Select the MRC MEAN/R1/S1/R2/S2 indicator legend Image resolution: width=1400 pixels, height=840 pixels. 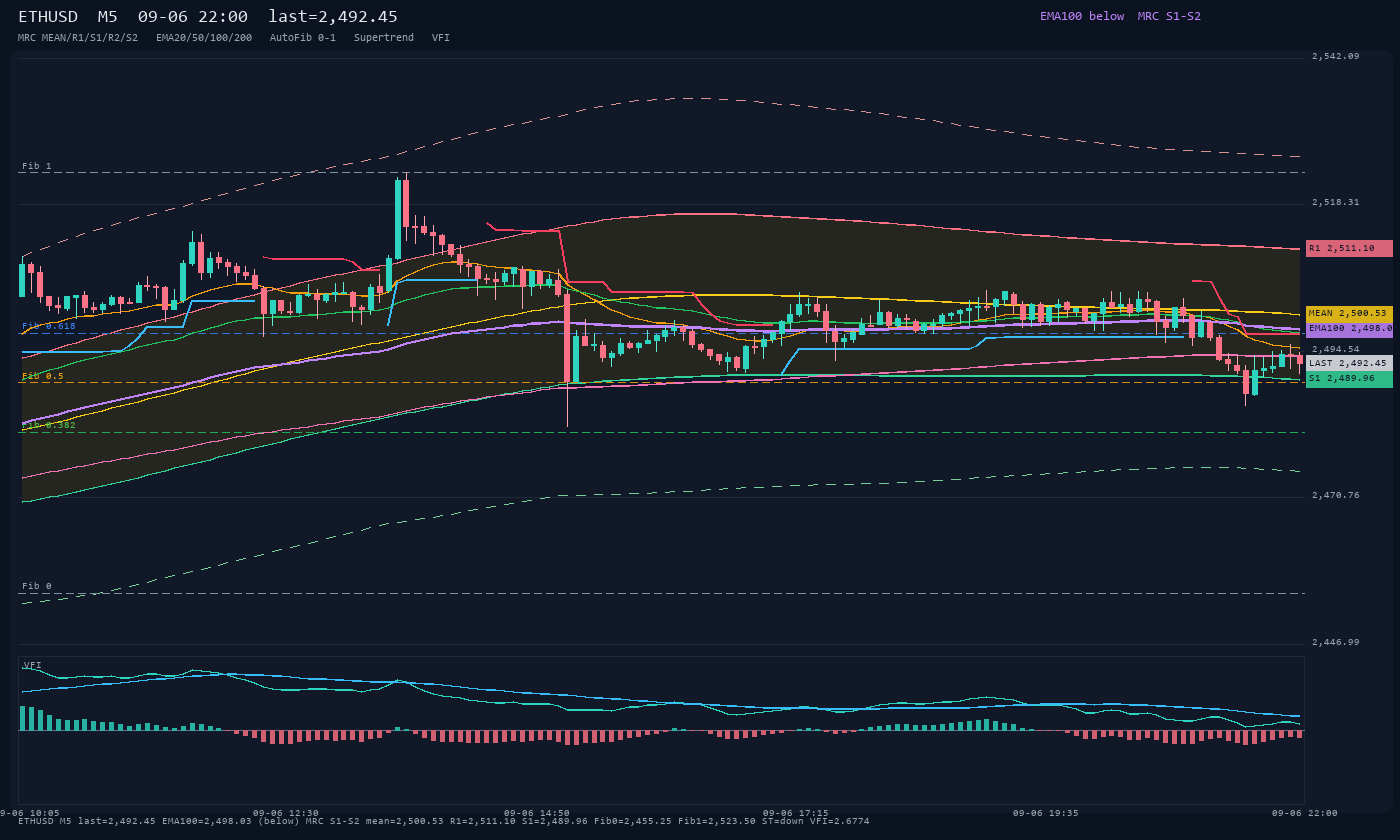(x=78, y=38)
